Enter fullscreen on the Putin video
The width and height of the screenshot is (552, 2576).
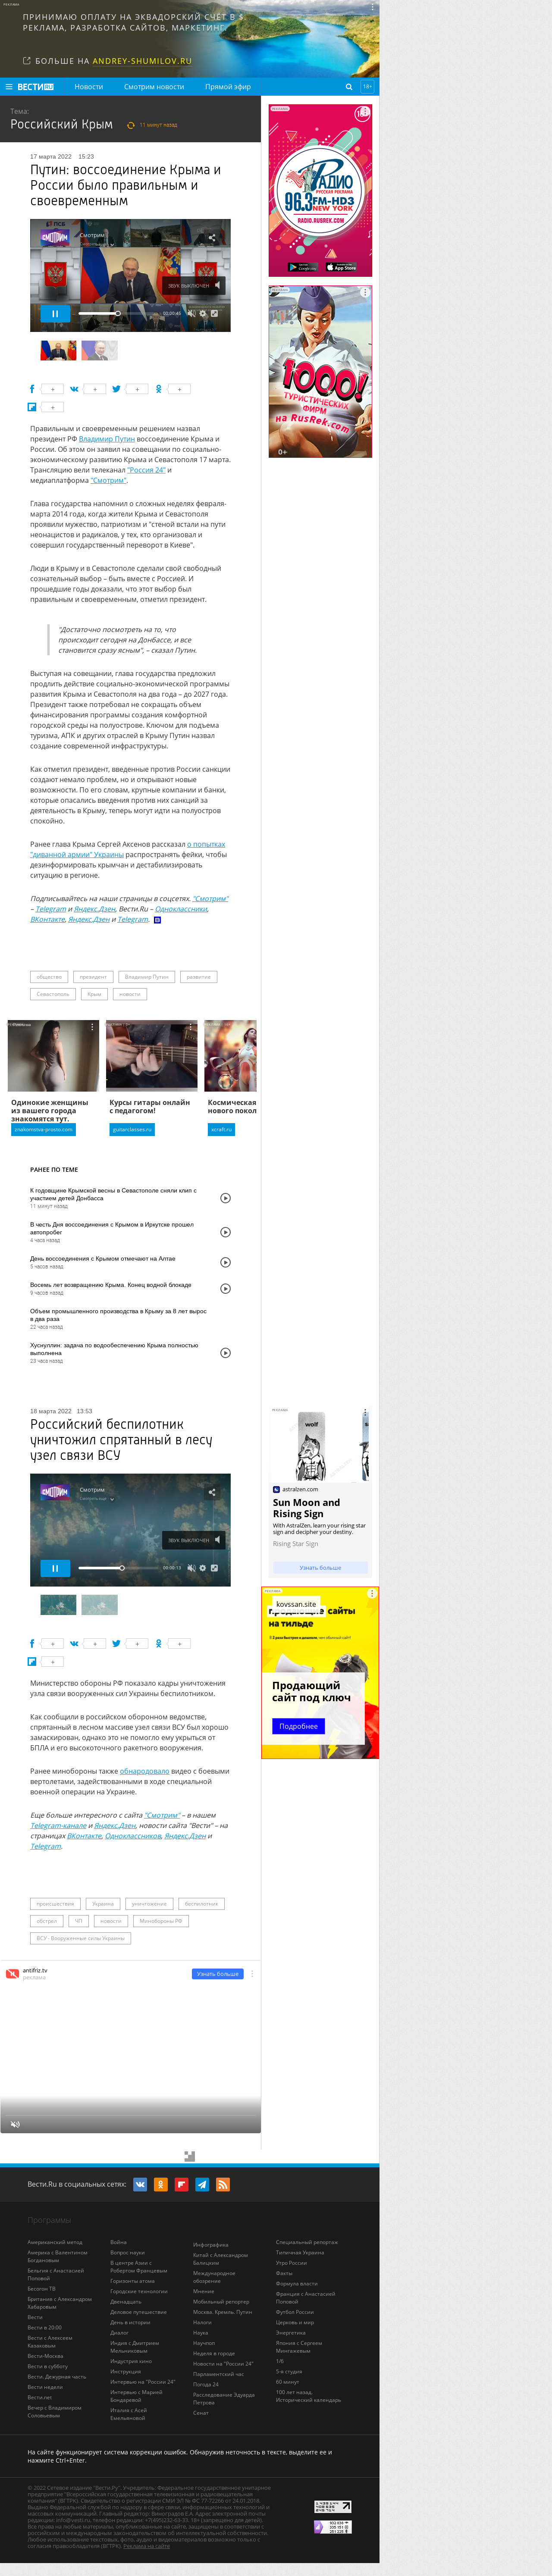[x=213, y=313]
